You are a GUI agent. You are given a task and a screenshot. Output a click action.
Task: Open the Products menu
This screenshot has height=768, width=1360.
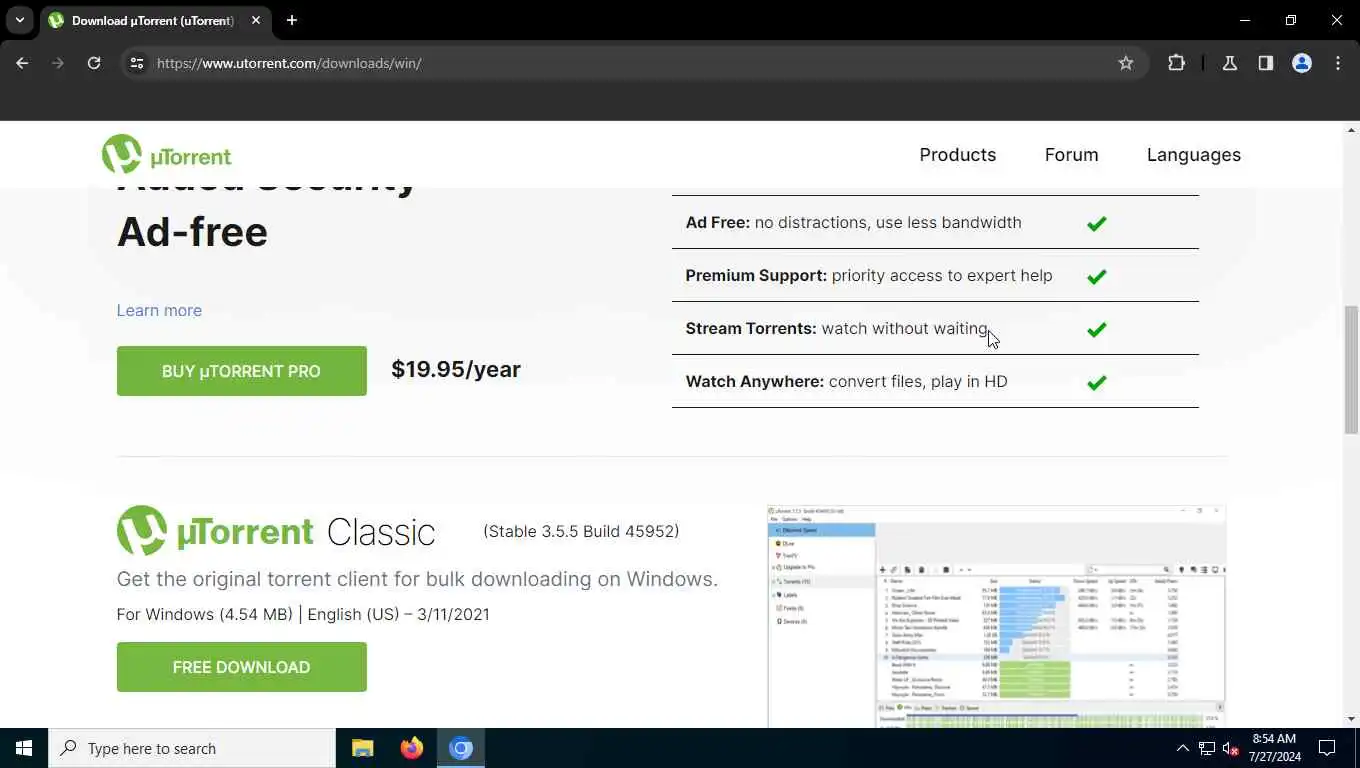click(957, 155)
